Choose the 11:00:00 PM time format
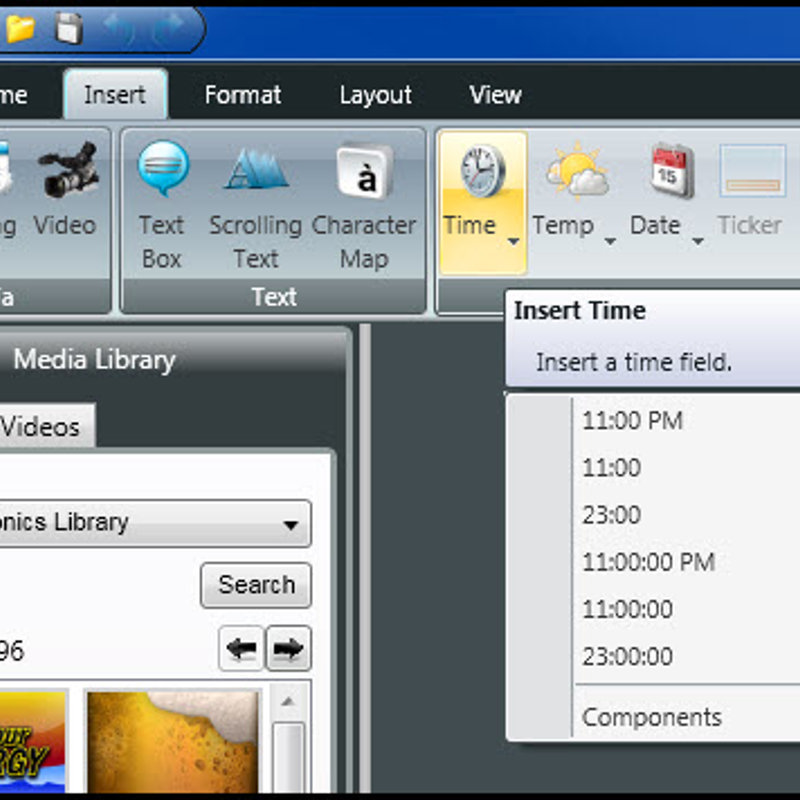The height and width of the screenshot is (800, 800). point(648,562)
